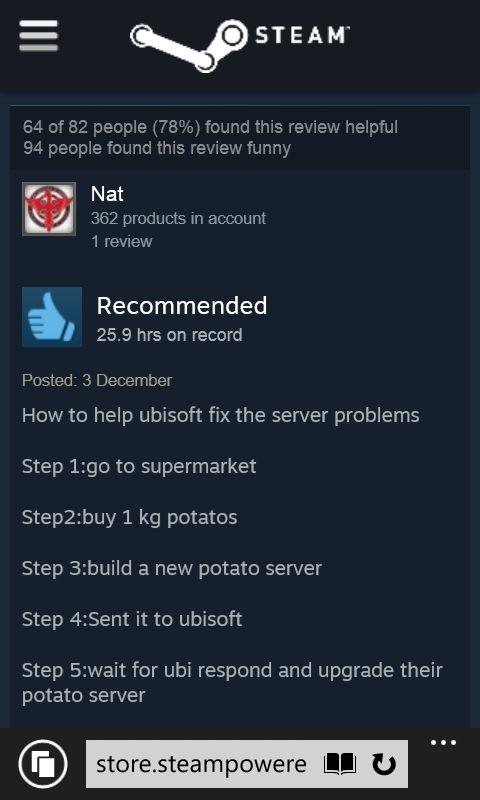Tap the reading view book icon
480x800 pixels.
coord(340,764)
